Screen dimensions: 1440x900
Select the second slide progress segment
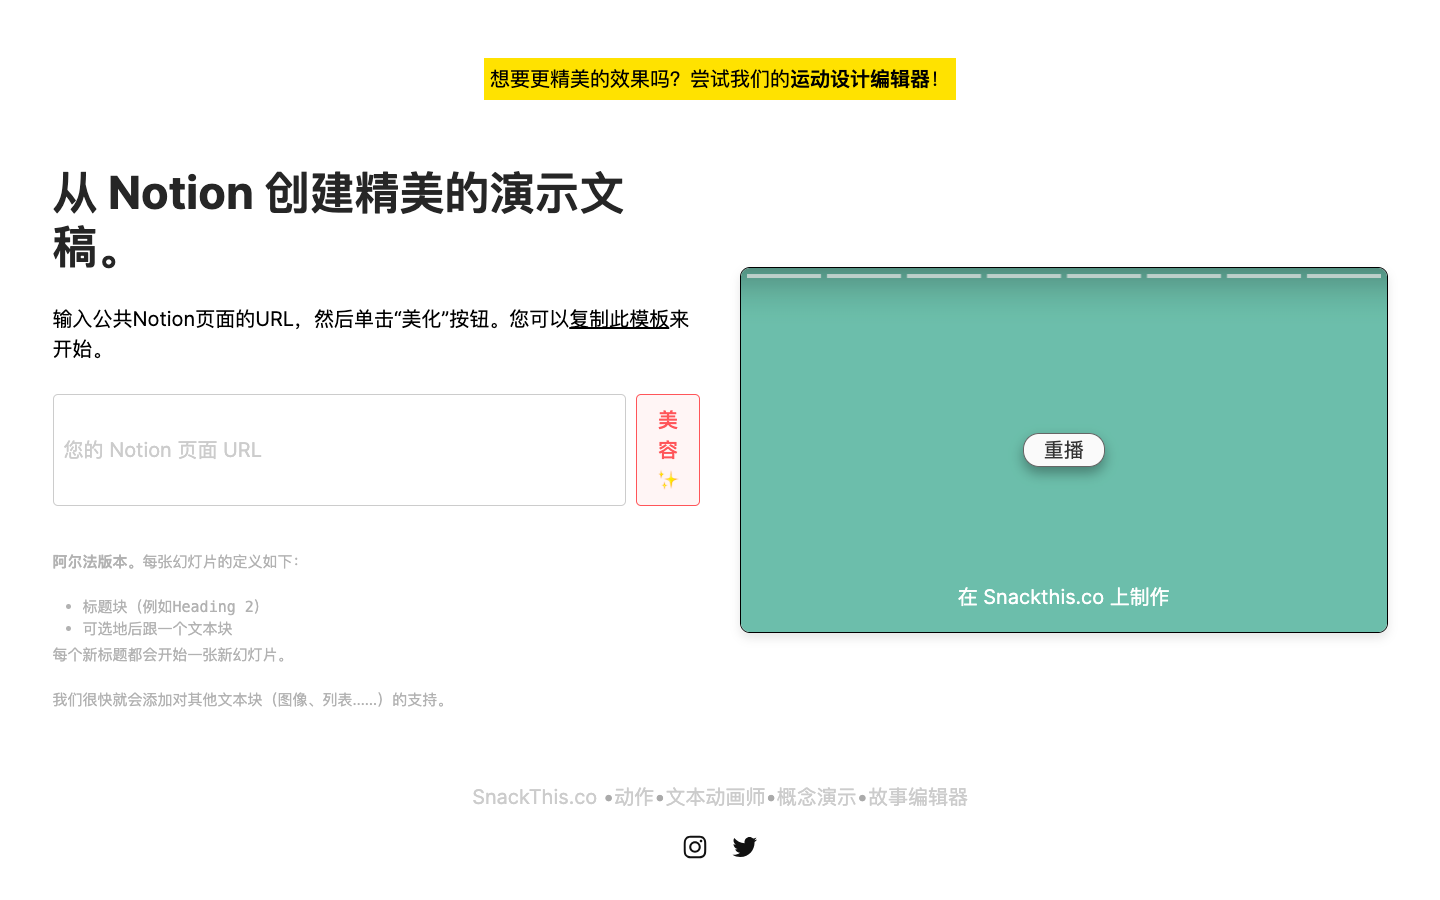(x=864, y=276)
